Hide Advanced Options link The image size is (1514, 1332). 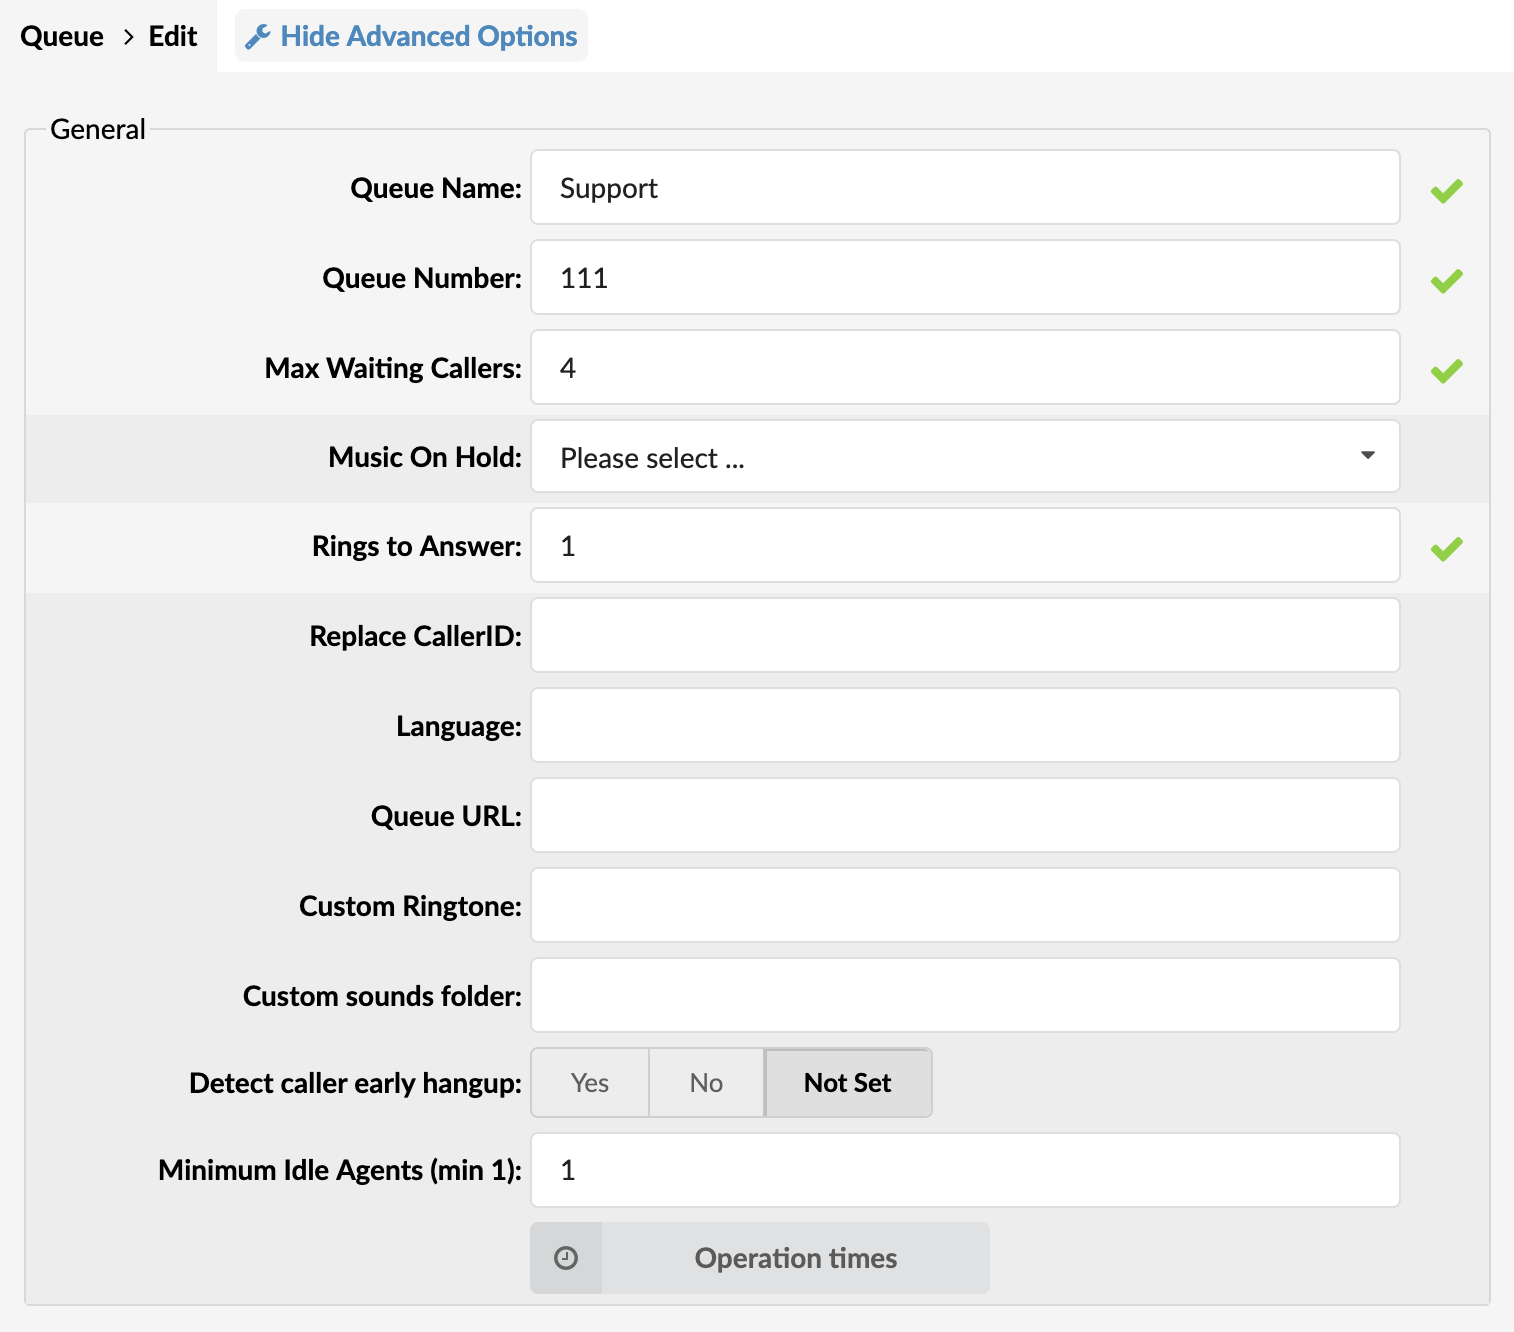tap(411, 36)
